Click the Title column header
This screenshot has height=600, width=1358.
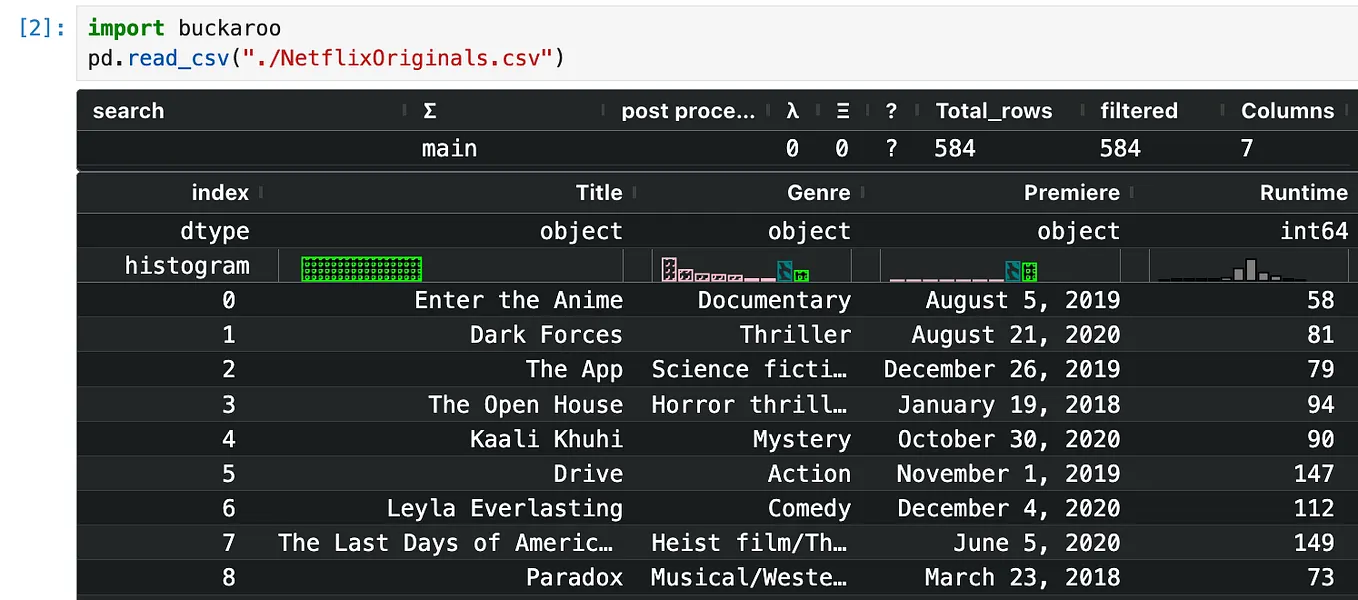point(598,192)
